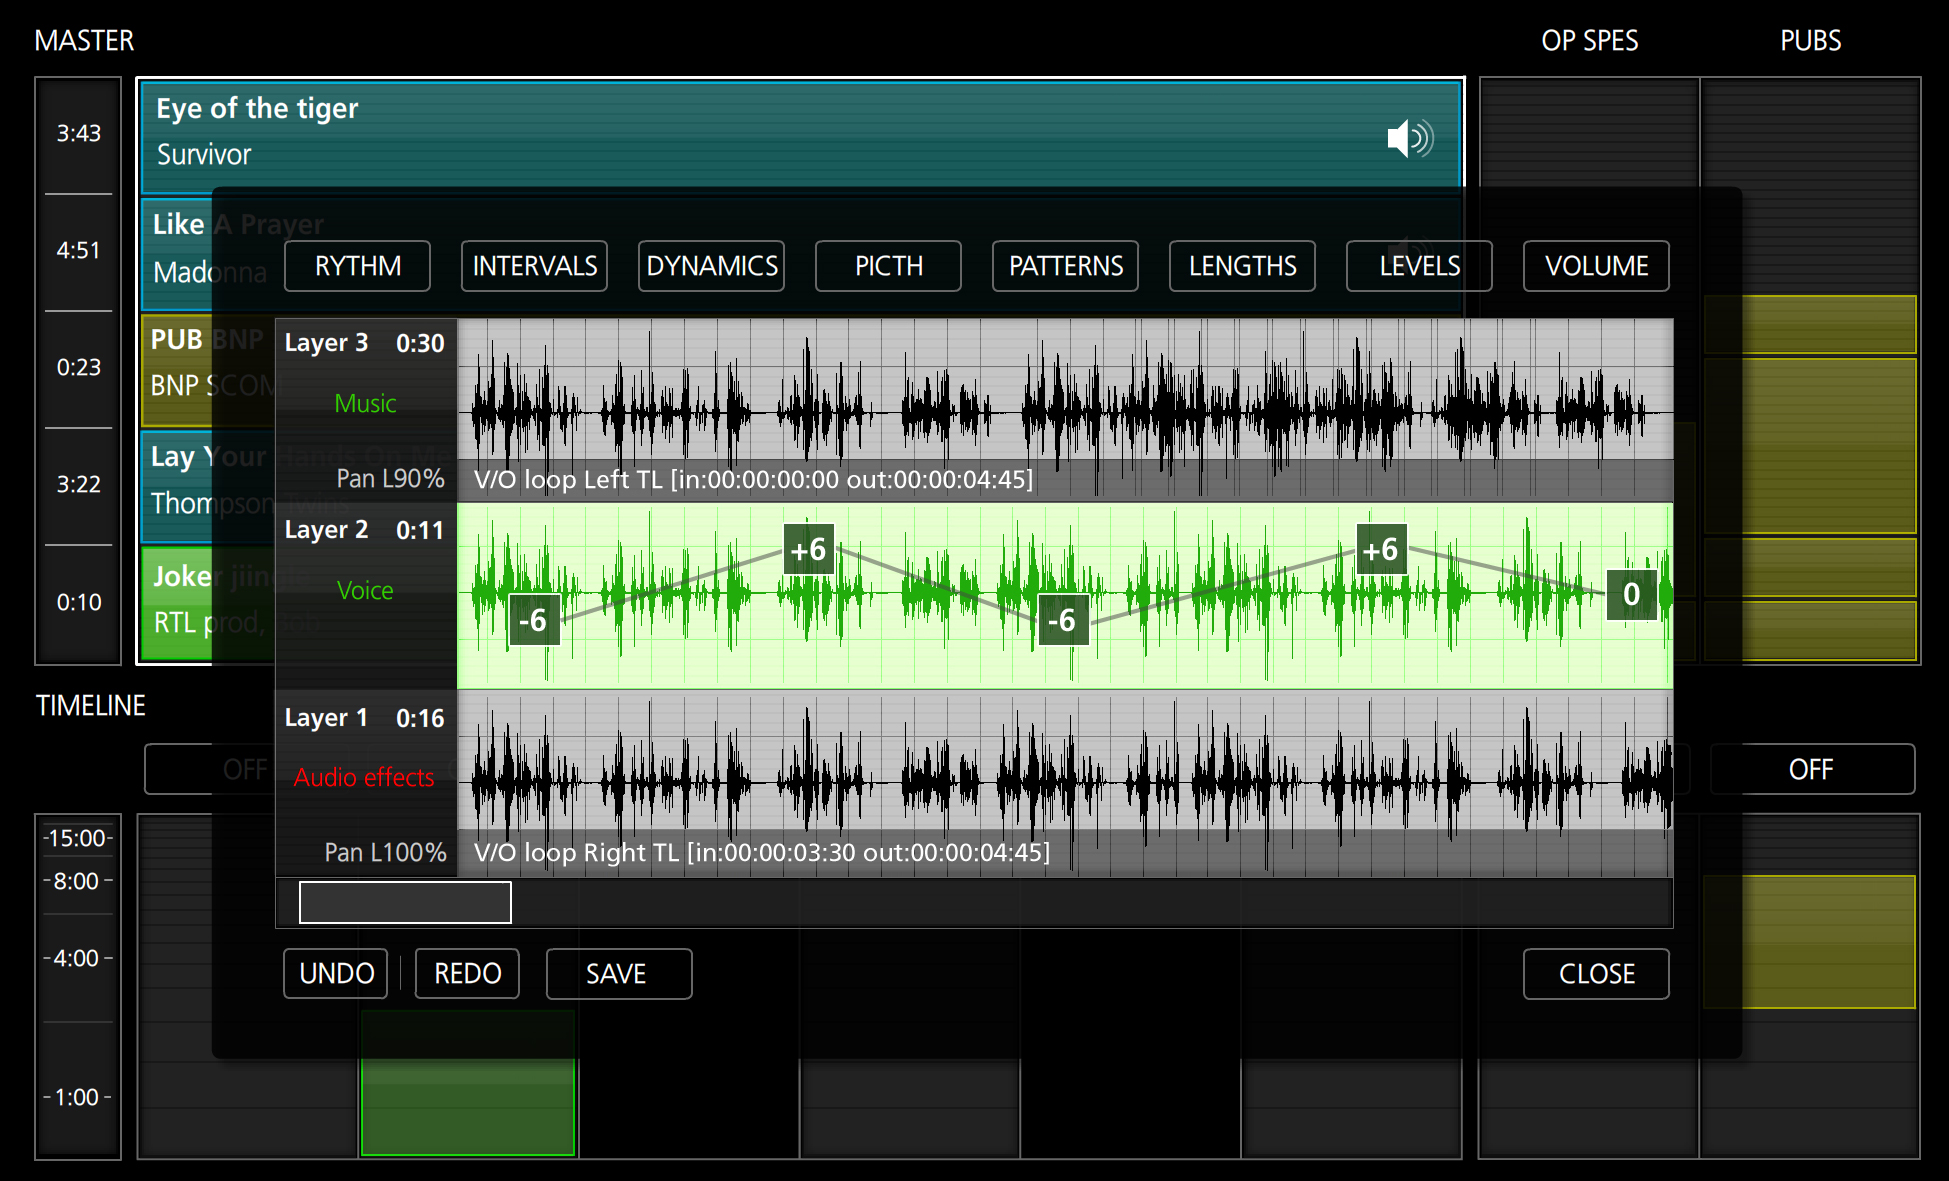Select the Layer 2 Voice header
The height and width of the screenshot is (1181, 1949).
(x=365, y=596)
